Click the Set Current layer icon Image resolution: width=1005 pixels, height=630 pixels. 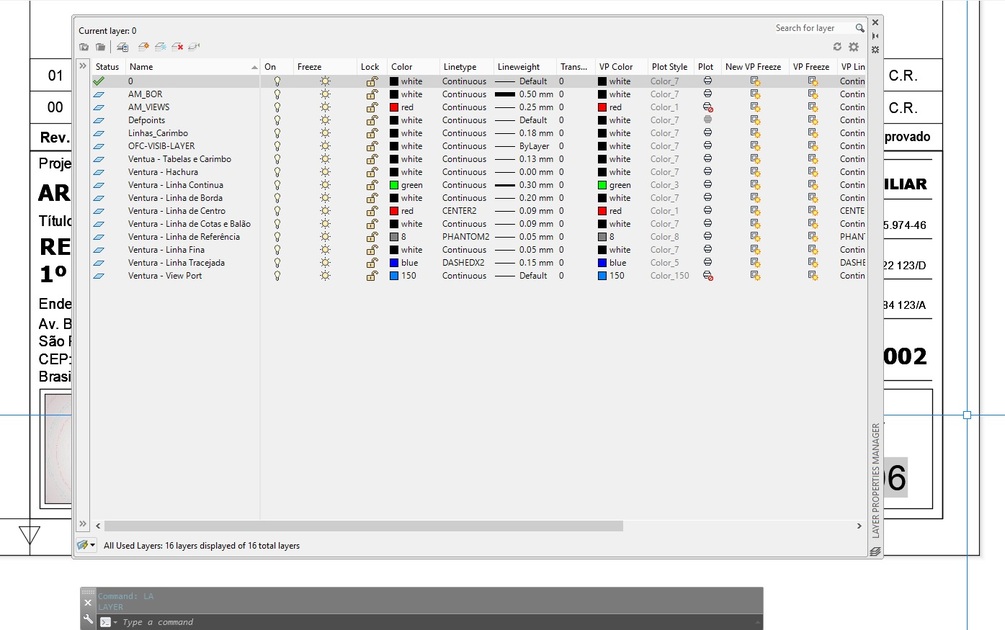(194, 47)
